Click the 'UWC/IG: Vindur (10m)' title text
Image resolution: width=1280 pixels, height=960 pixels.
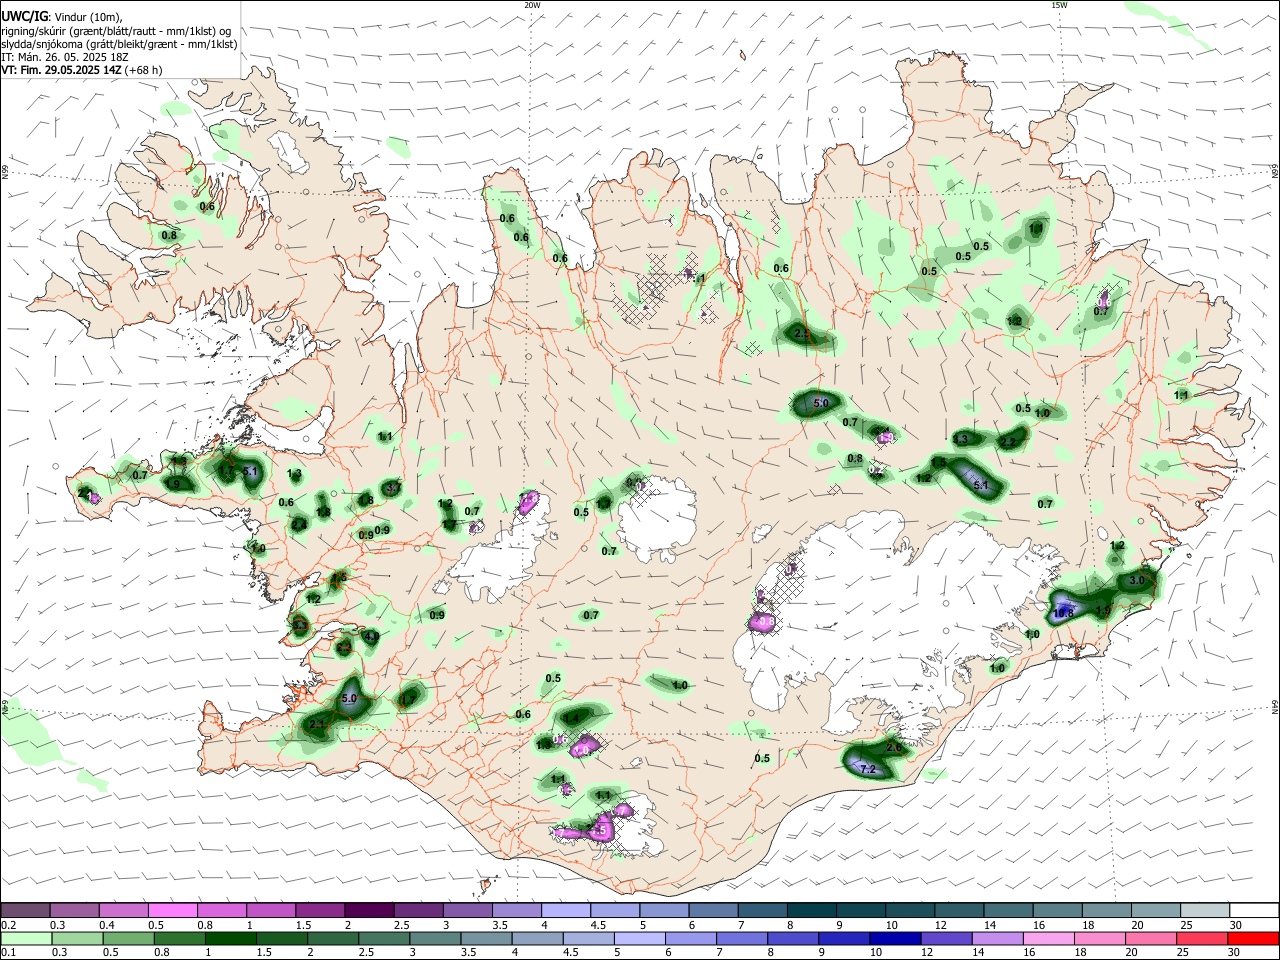[x=61, y=16]
